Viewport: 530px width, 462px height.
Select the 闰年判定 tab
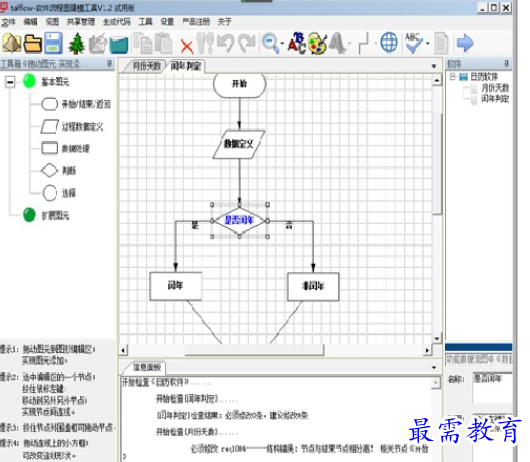click(x=186, y=66)
